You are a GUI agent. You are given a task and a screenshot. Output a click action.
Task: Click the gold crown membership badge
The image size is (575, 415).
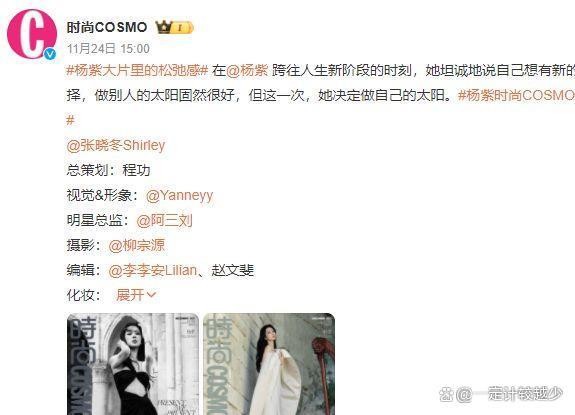click(x=174, y=27)
